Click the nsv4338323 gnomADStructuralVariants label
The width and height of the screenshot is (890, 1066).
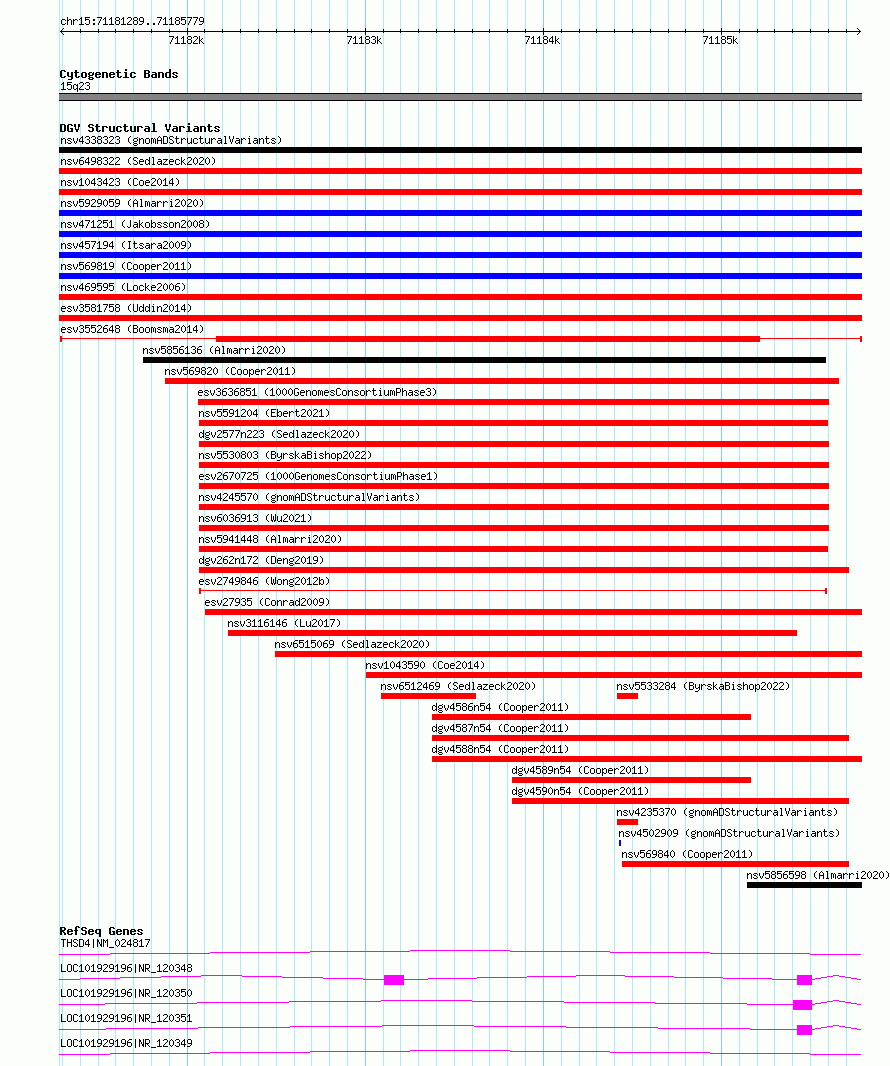click(x=171, y=140)
